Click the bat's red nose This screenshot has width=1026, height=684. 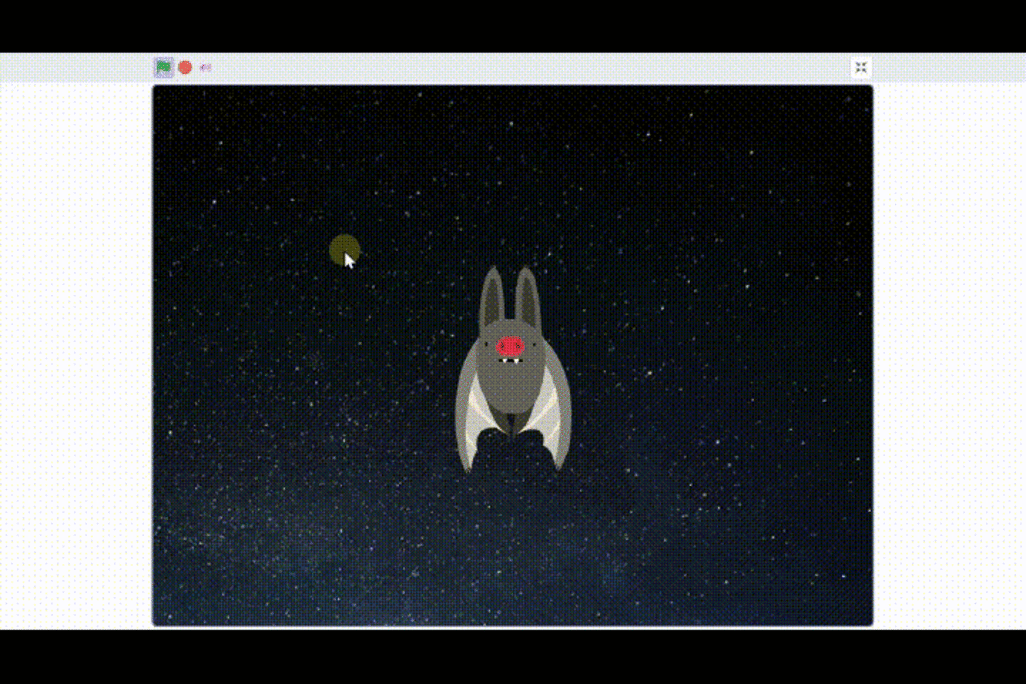511,344
